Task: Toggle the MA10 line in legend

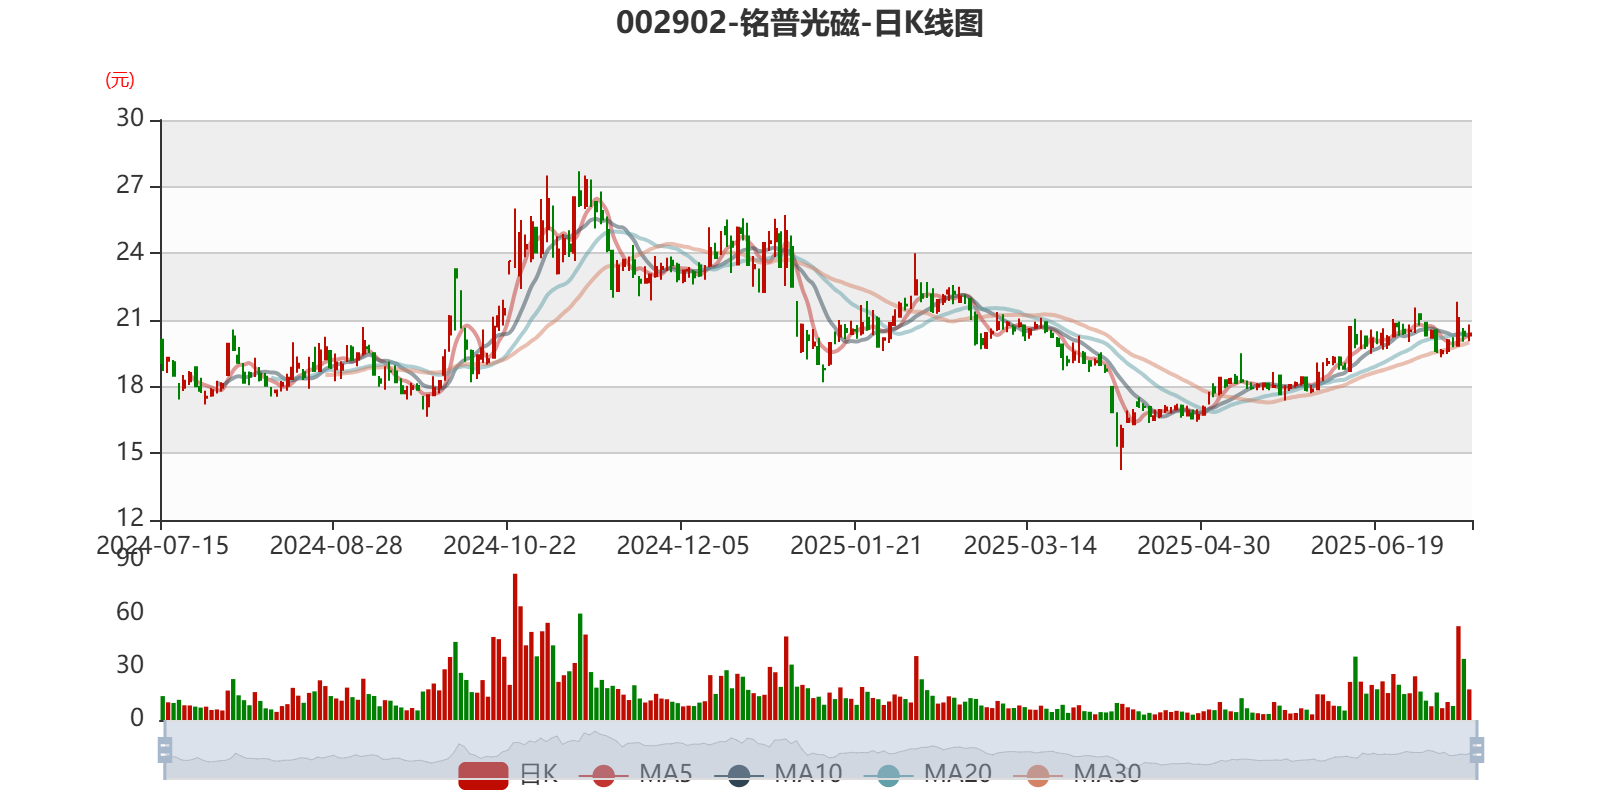Action: [x=778, y=774]
